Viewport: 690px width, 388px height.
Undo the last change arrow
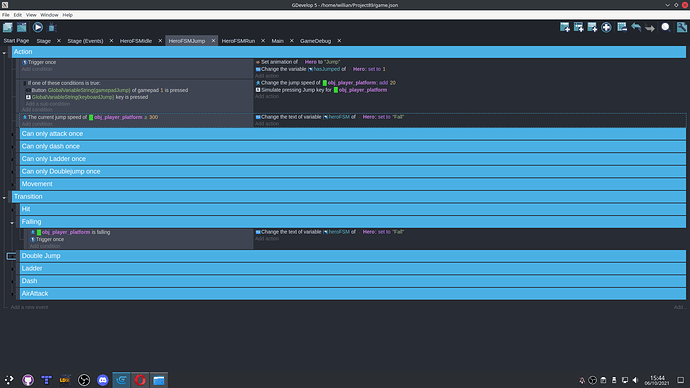(636, 27)
